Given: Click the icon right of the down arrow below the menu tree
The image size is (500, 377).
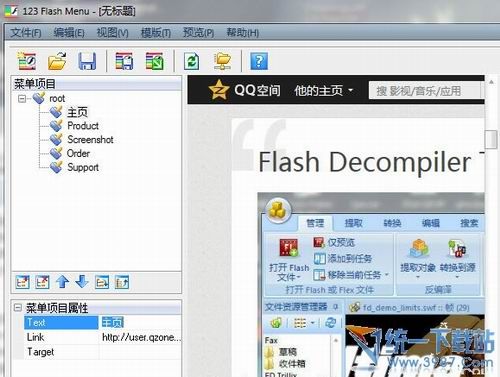Looking at the screenshot, I should [102, 282].
